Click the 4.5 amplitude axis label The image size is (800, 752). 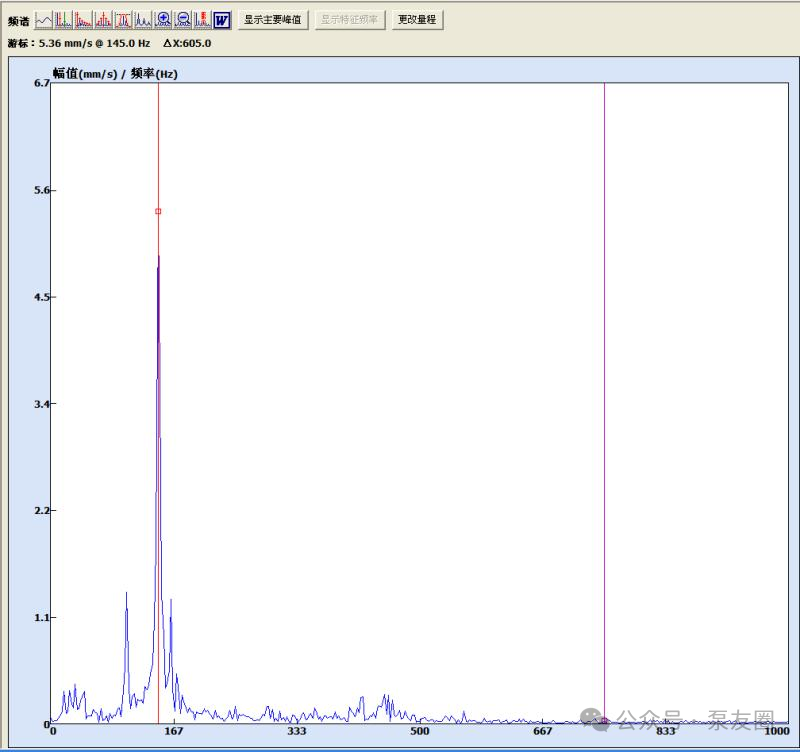[x=41, y=297]
